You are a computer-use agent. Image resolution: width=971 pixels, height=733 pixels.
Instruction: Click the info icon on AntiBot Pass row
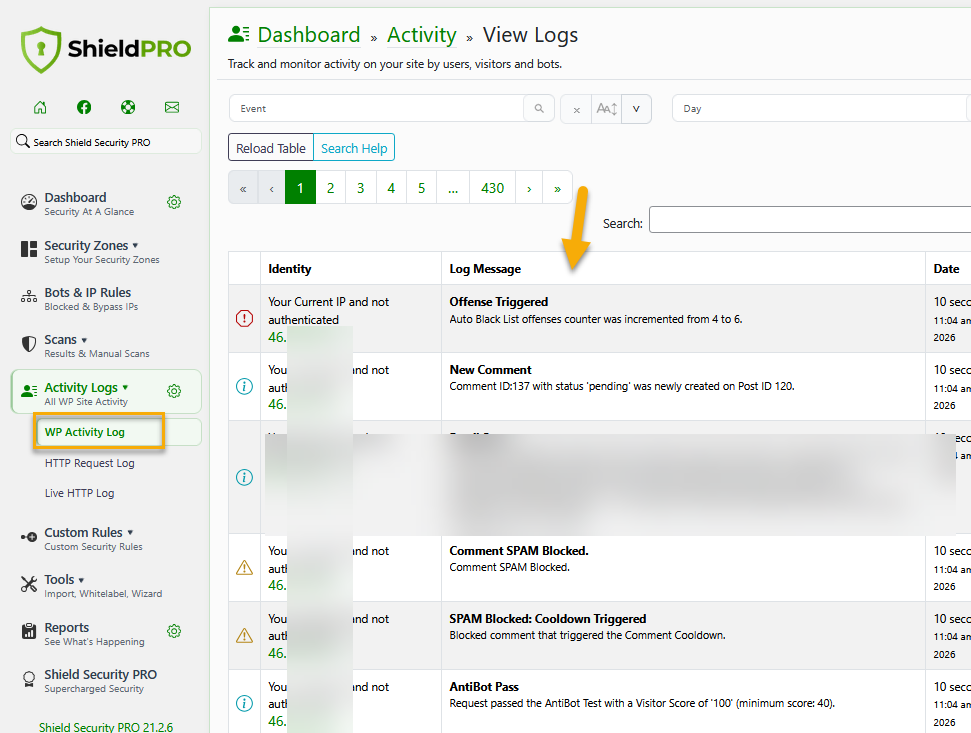pos(245,703)
